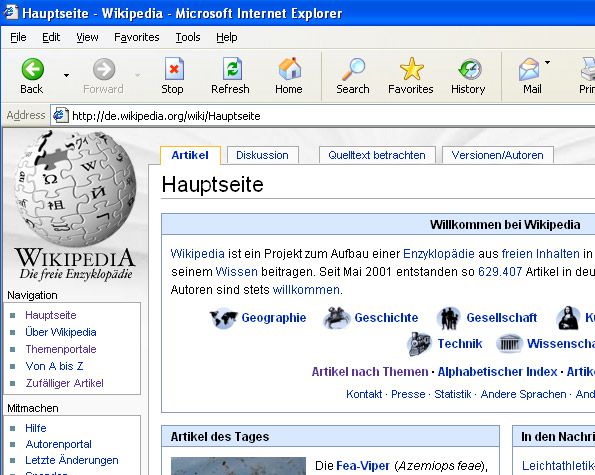Open the Geographie world map portal icon

pyautogui.click(x=223, y=318)
